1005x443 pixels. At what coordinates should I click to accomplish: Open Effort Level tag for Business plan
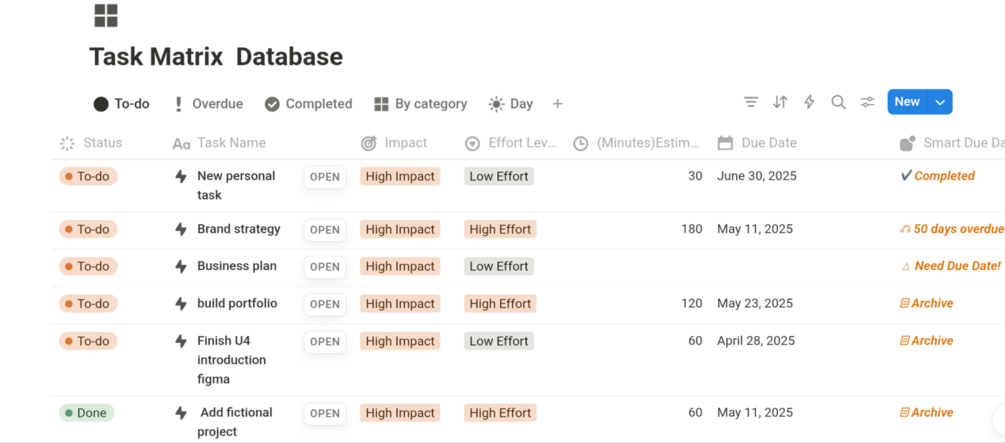499,266
